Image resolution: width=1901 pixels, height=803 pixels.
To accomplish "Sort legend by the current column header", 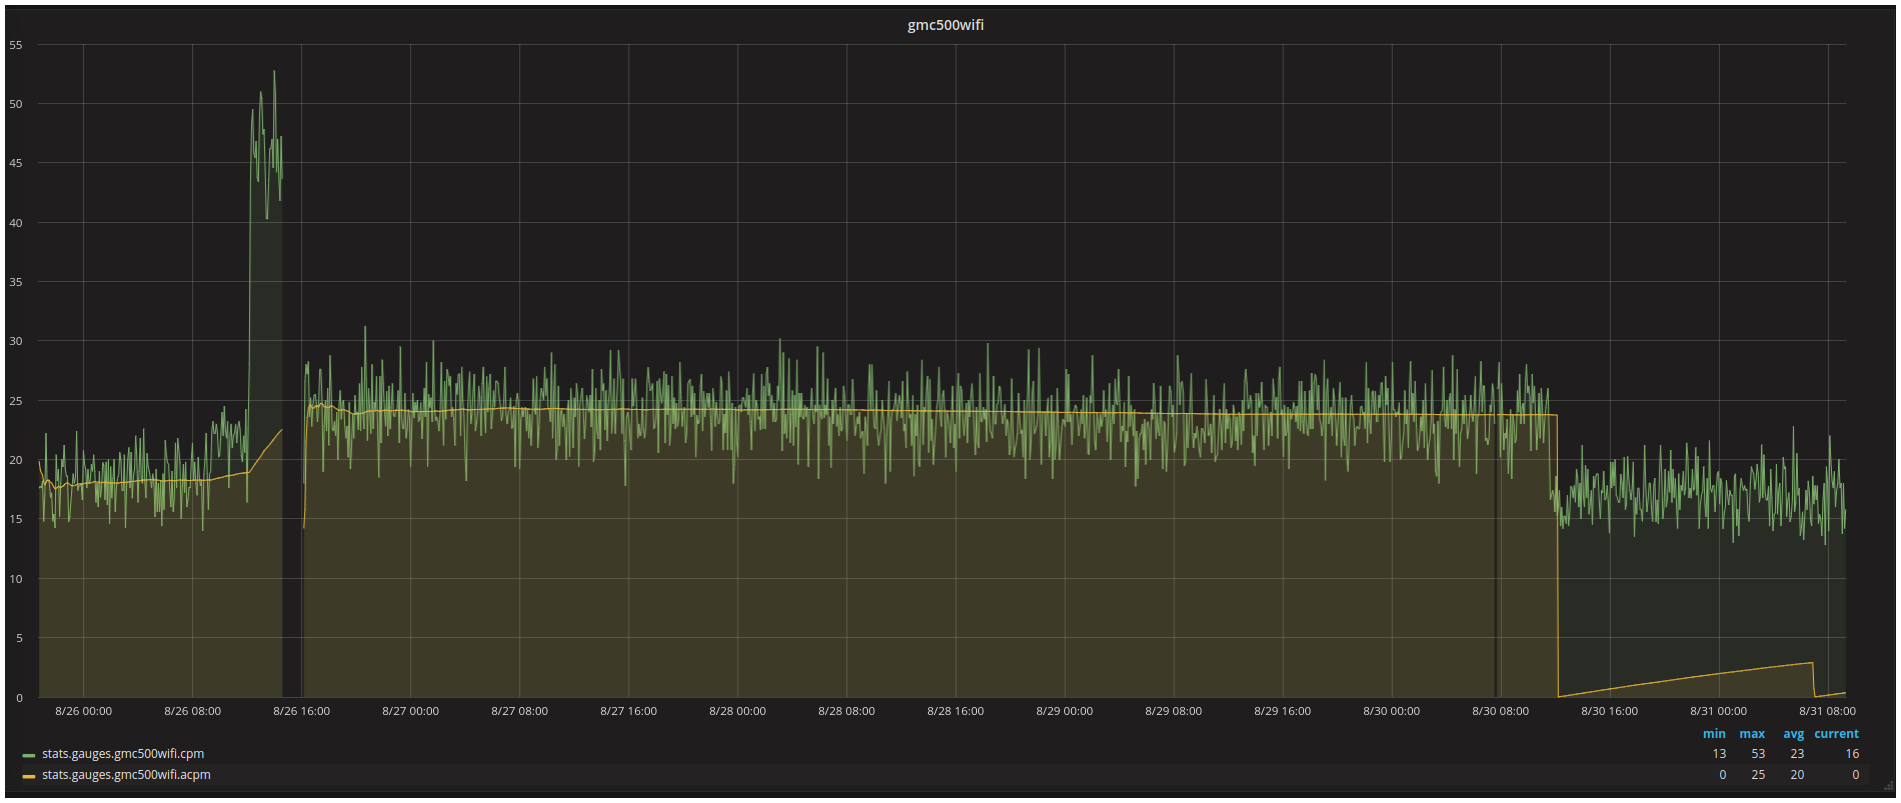I will pyautogui.click(x=1837, y=734).
